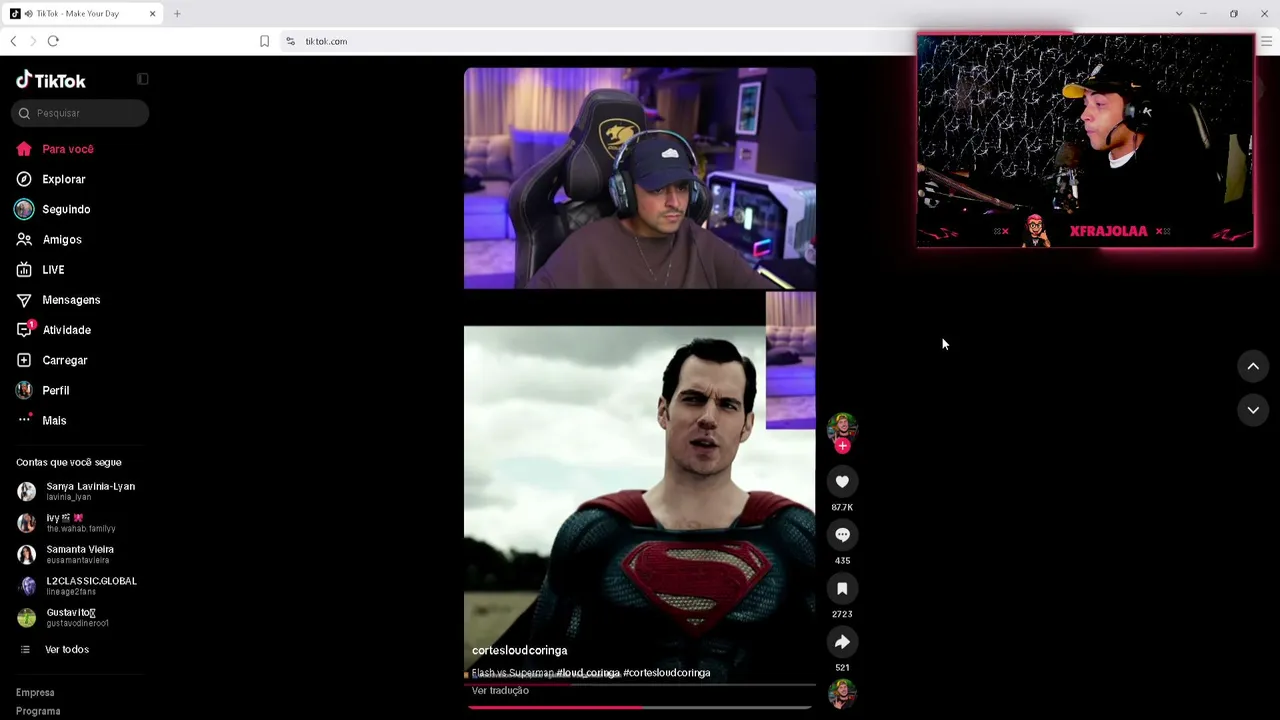The width and height of the screenshot is (1280, 720).
Task: Save the video with the bookmark icon
Action: click(x=842, y=589)
